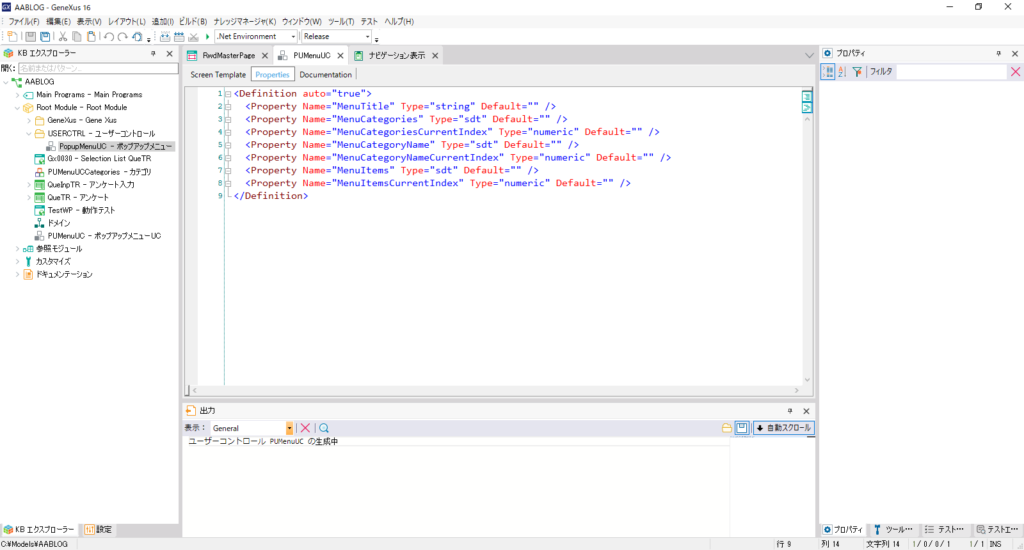Open the General output category dropdown
Image resolution: width=1024 pixels, height=550 pixels.
(289, 428)
